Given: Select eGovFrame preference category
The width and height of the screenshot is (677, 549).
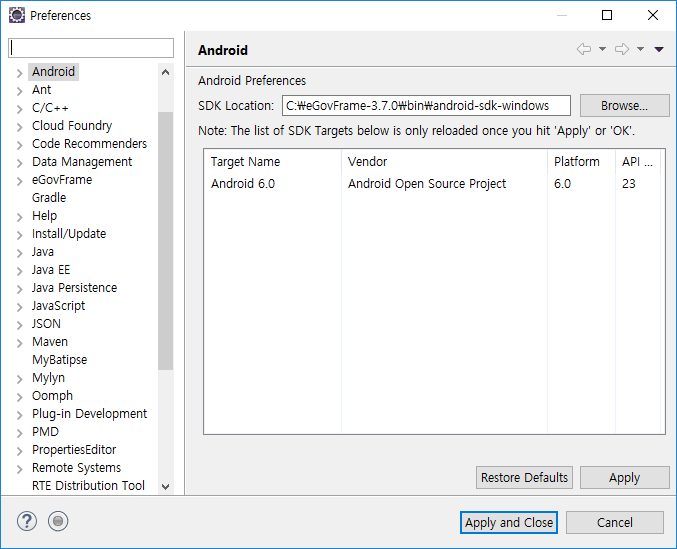Looking at the screenshot, I should (62, 180).
